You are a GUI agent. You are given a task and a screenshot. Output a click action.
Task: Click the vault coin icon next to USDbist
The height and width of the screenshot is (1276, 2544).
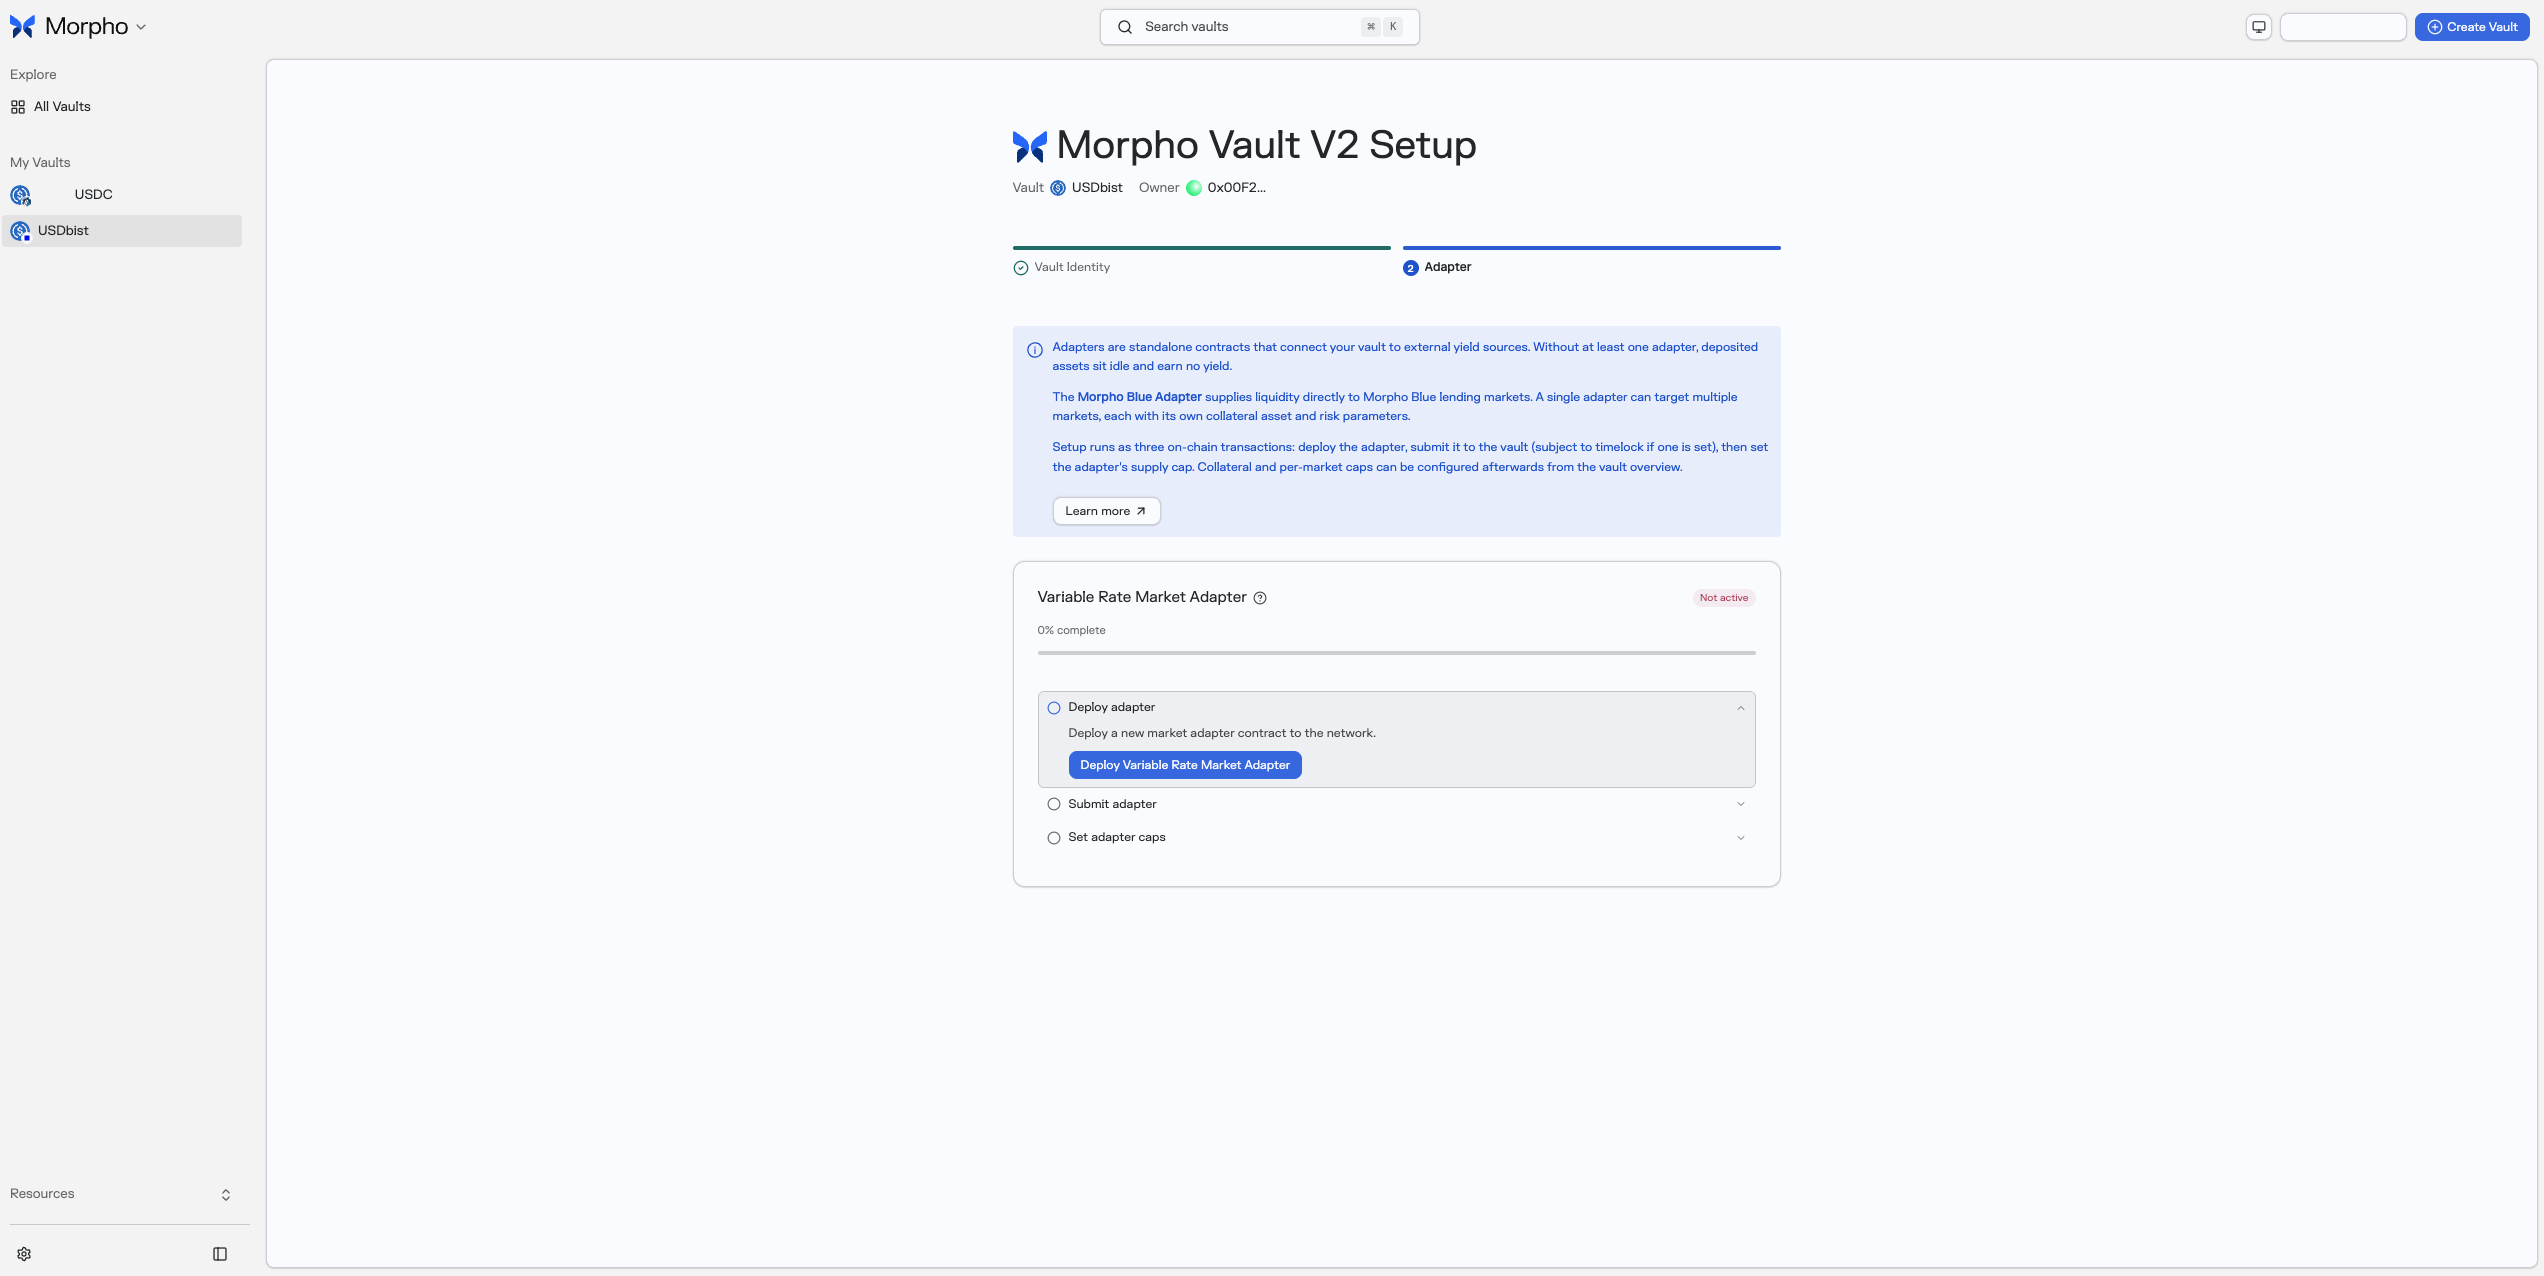pyautogui.click(x=1058, y=188)
